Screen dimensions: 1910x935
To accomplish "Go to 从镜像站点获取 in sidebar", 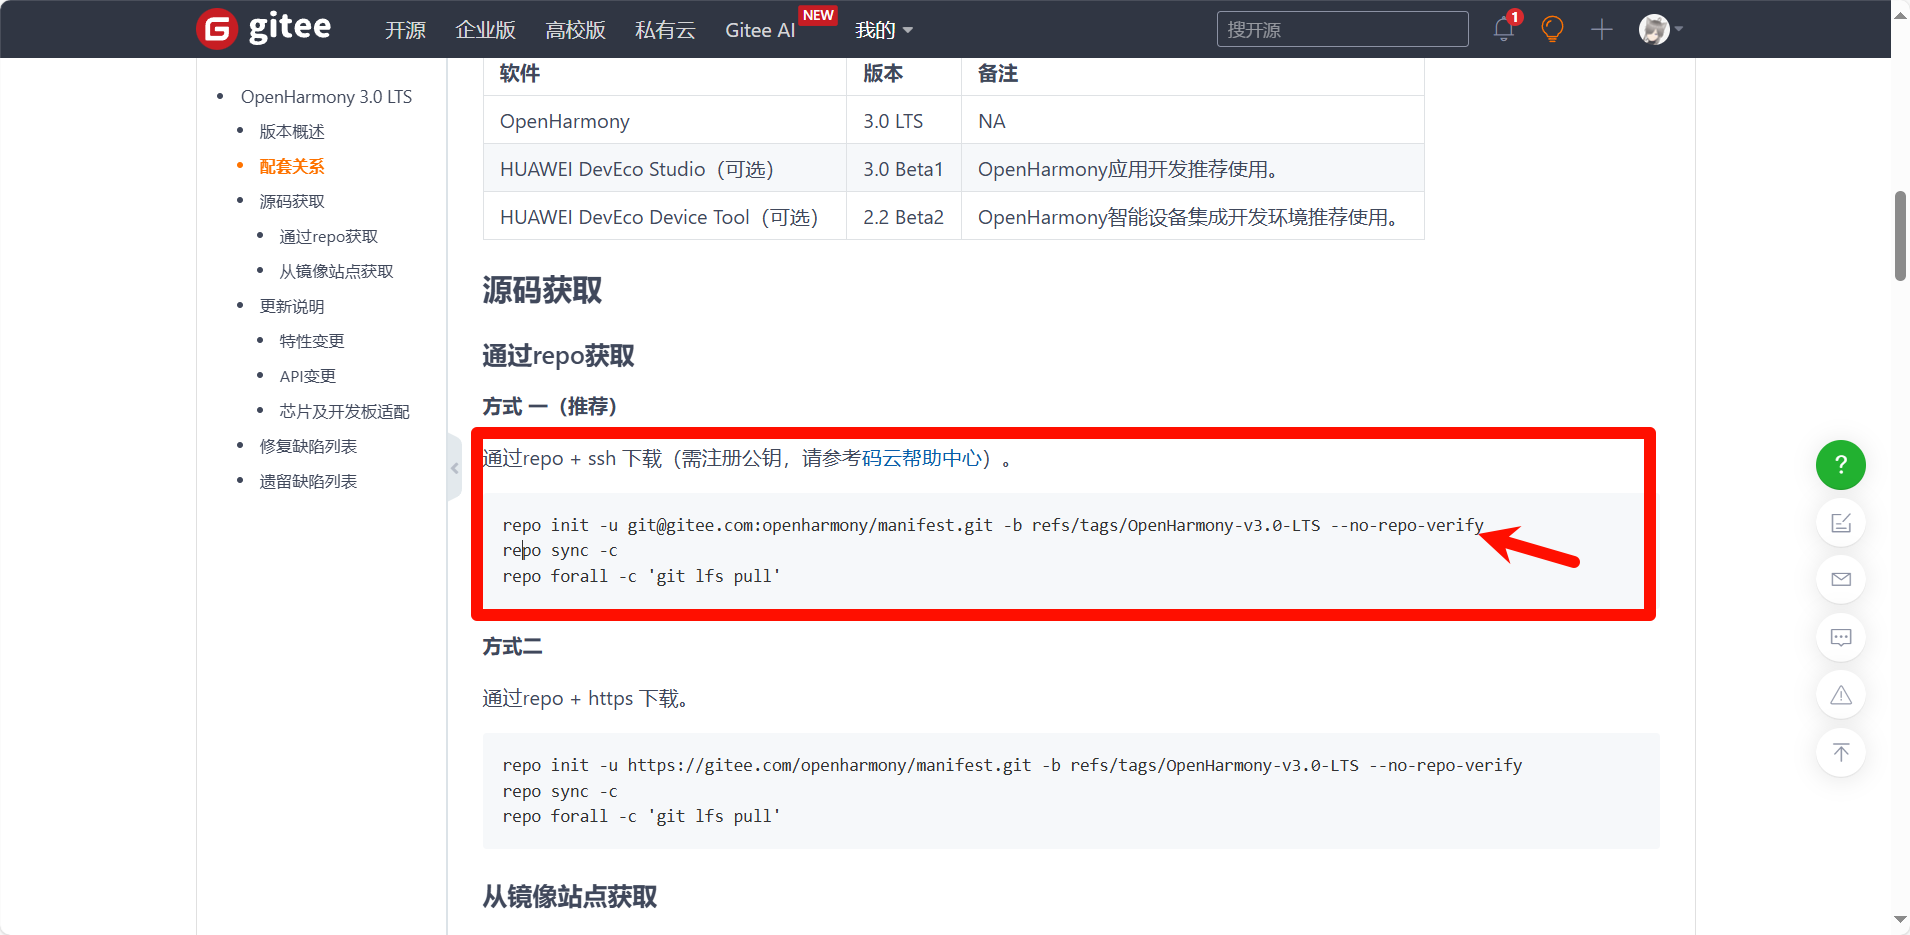I will click(x=336, y=271).
